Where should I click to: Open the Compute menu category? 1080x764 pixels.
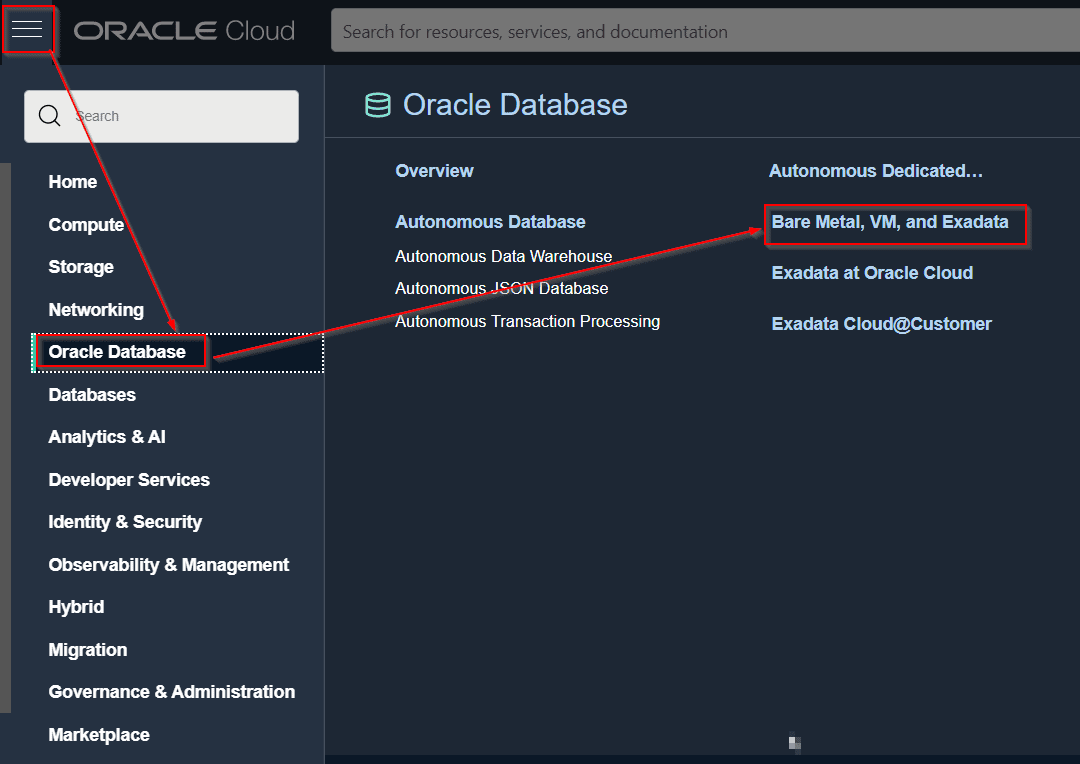[86, 225]
